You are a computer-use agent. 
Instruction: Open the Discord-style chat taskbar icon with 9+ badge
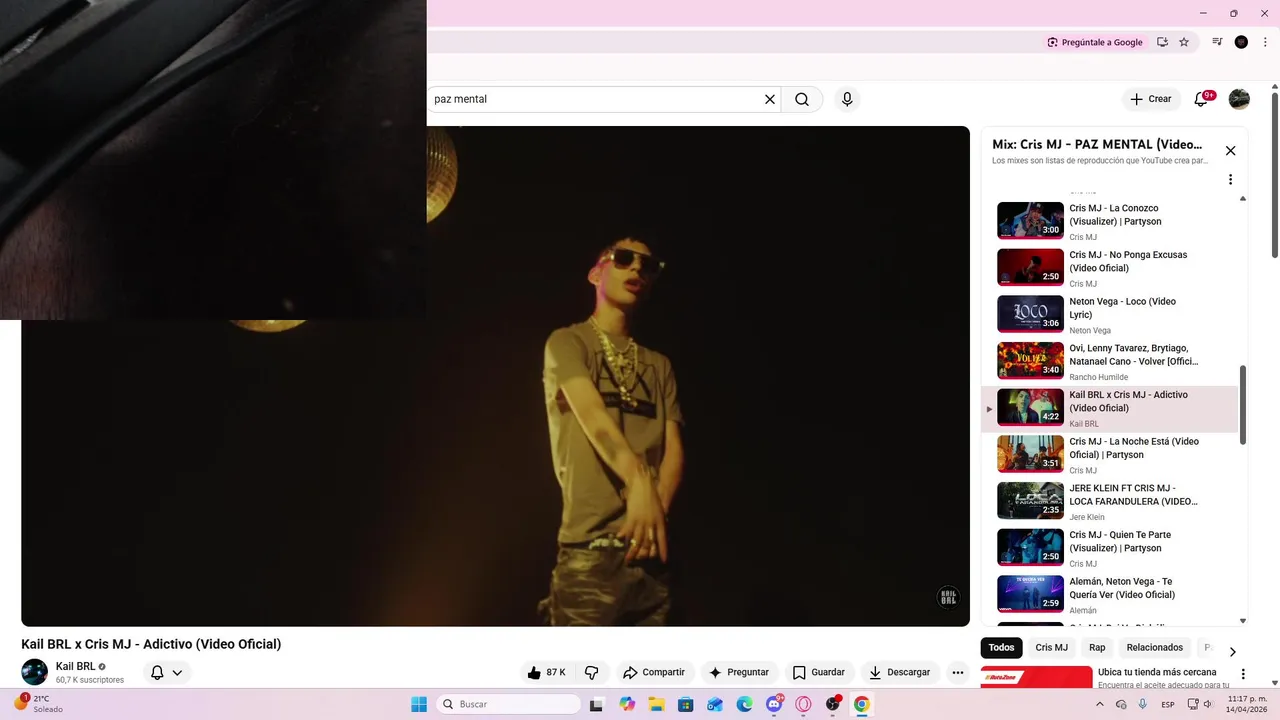pyautogui.click(x=774, y=704)
